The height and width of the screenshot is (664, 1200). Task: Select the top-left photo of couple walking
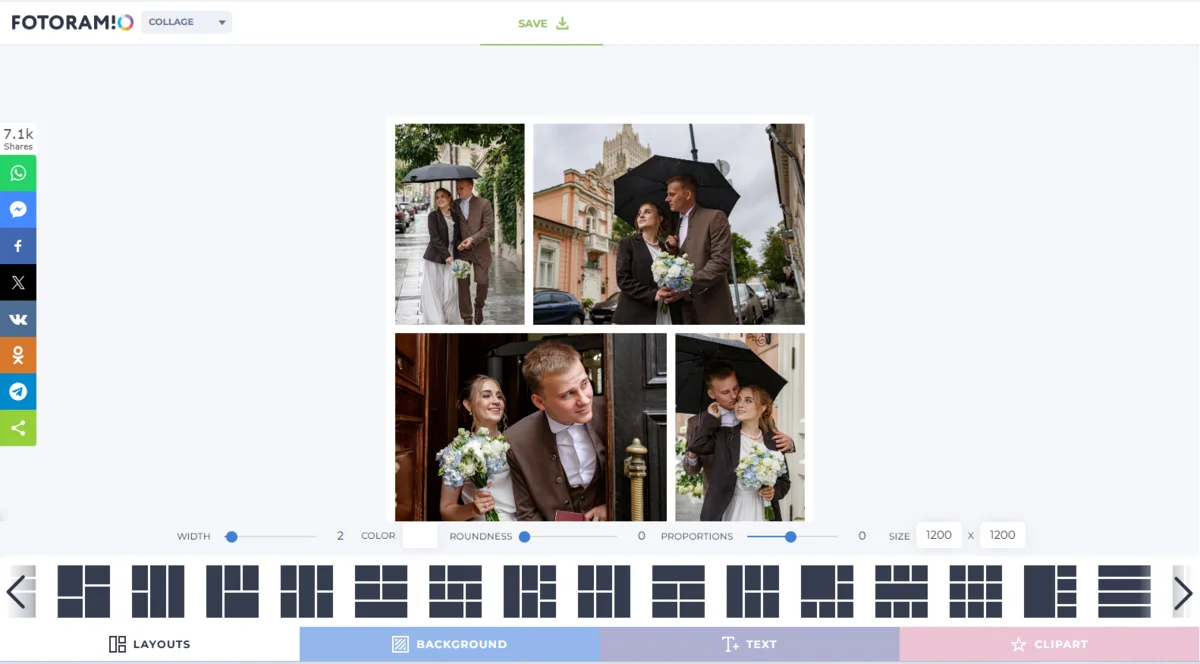pyautogui.click(x=460, y=224)
